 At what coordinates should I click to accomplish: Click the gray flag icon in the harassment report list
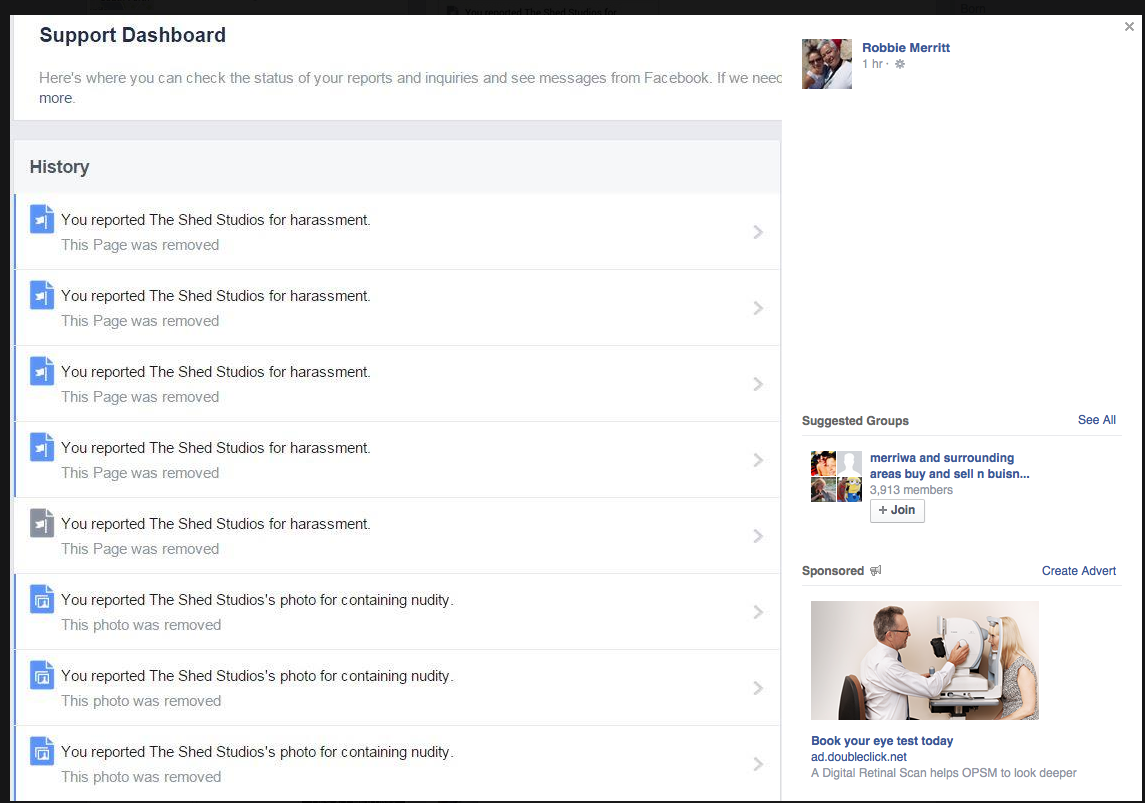click(42, 523)
